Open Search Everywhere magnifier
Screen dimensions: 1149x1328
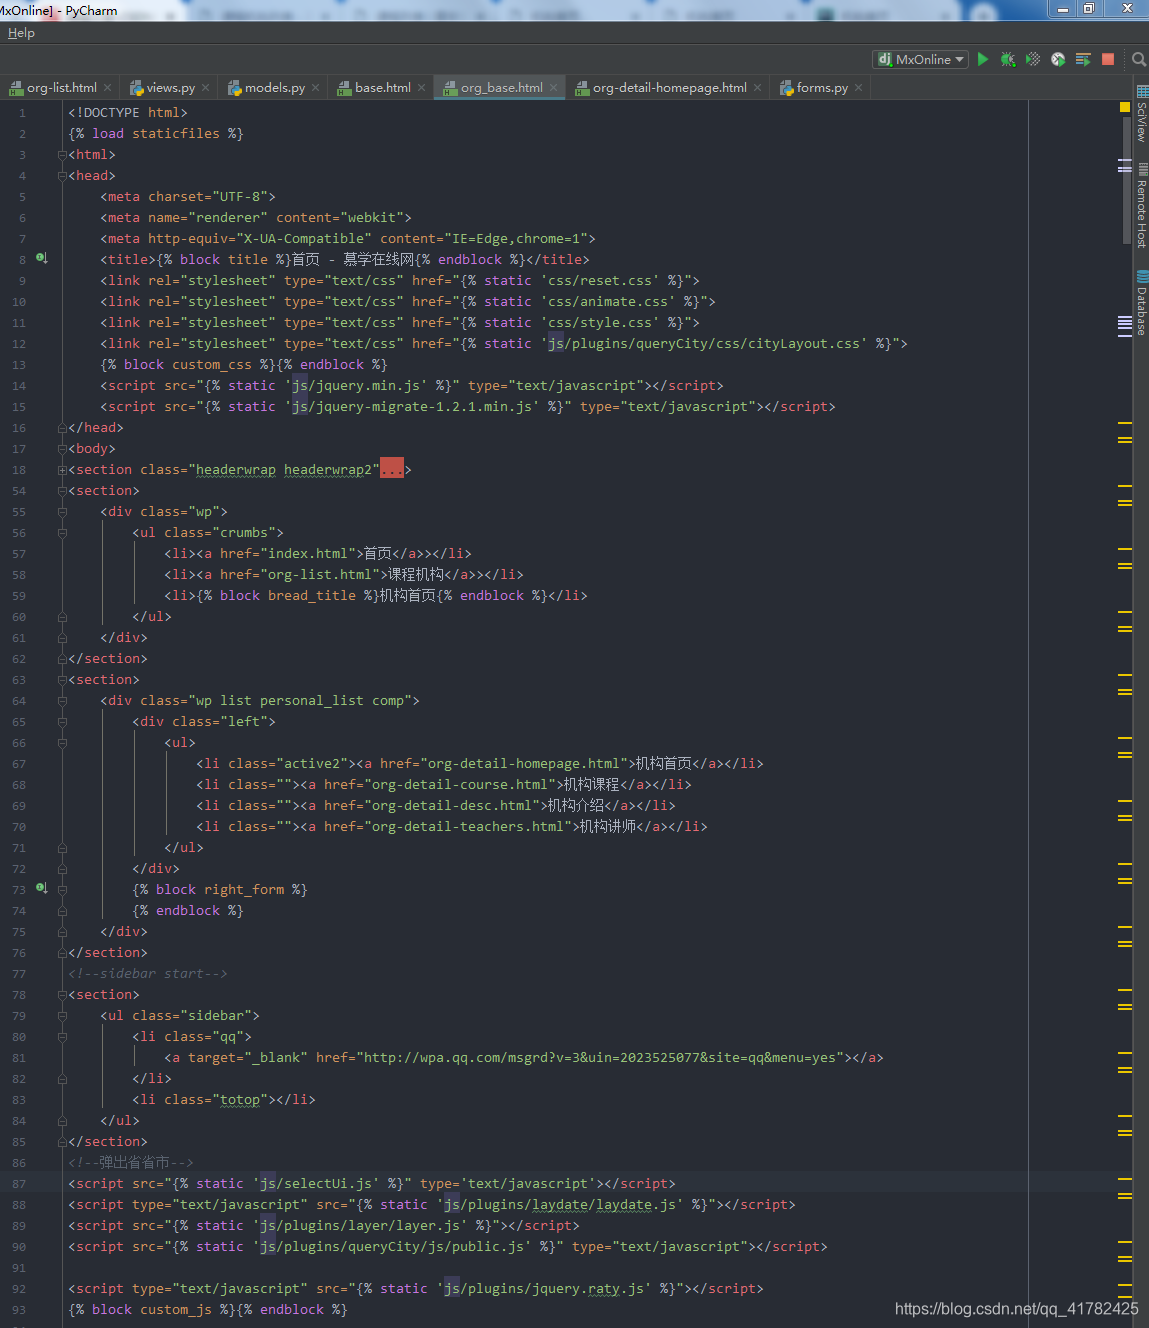tap(1139, 59)
